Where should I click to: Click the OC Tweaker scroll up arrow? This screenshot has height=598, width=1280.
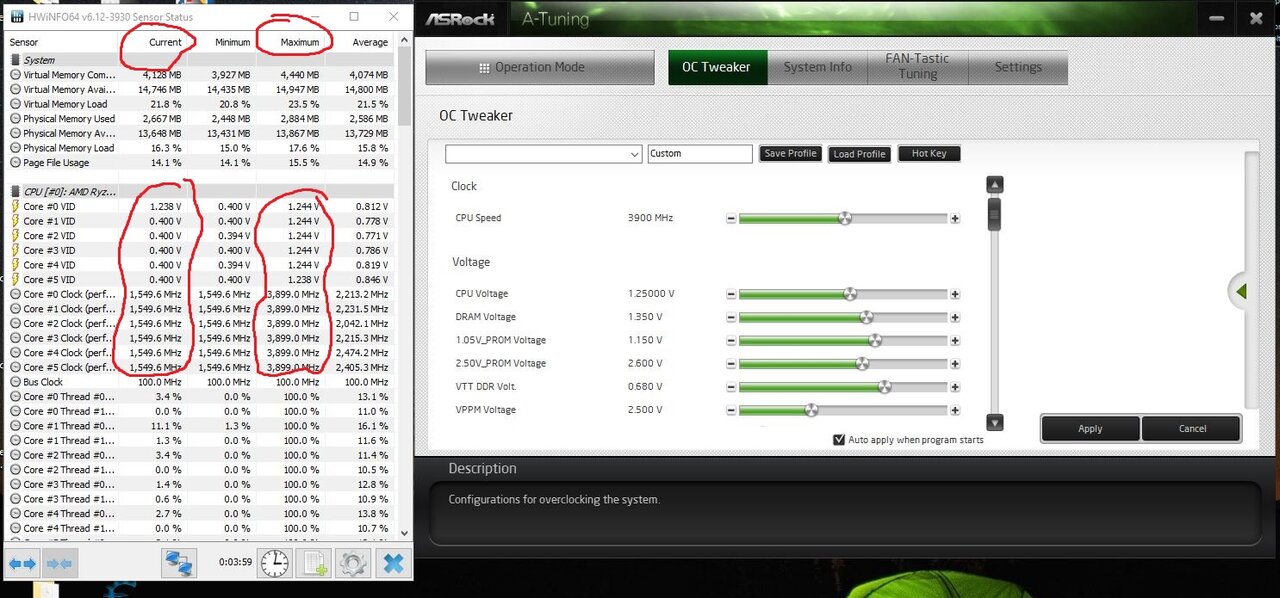tap(994, 185)
